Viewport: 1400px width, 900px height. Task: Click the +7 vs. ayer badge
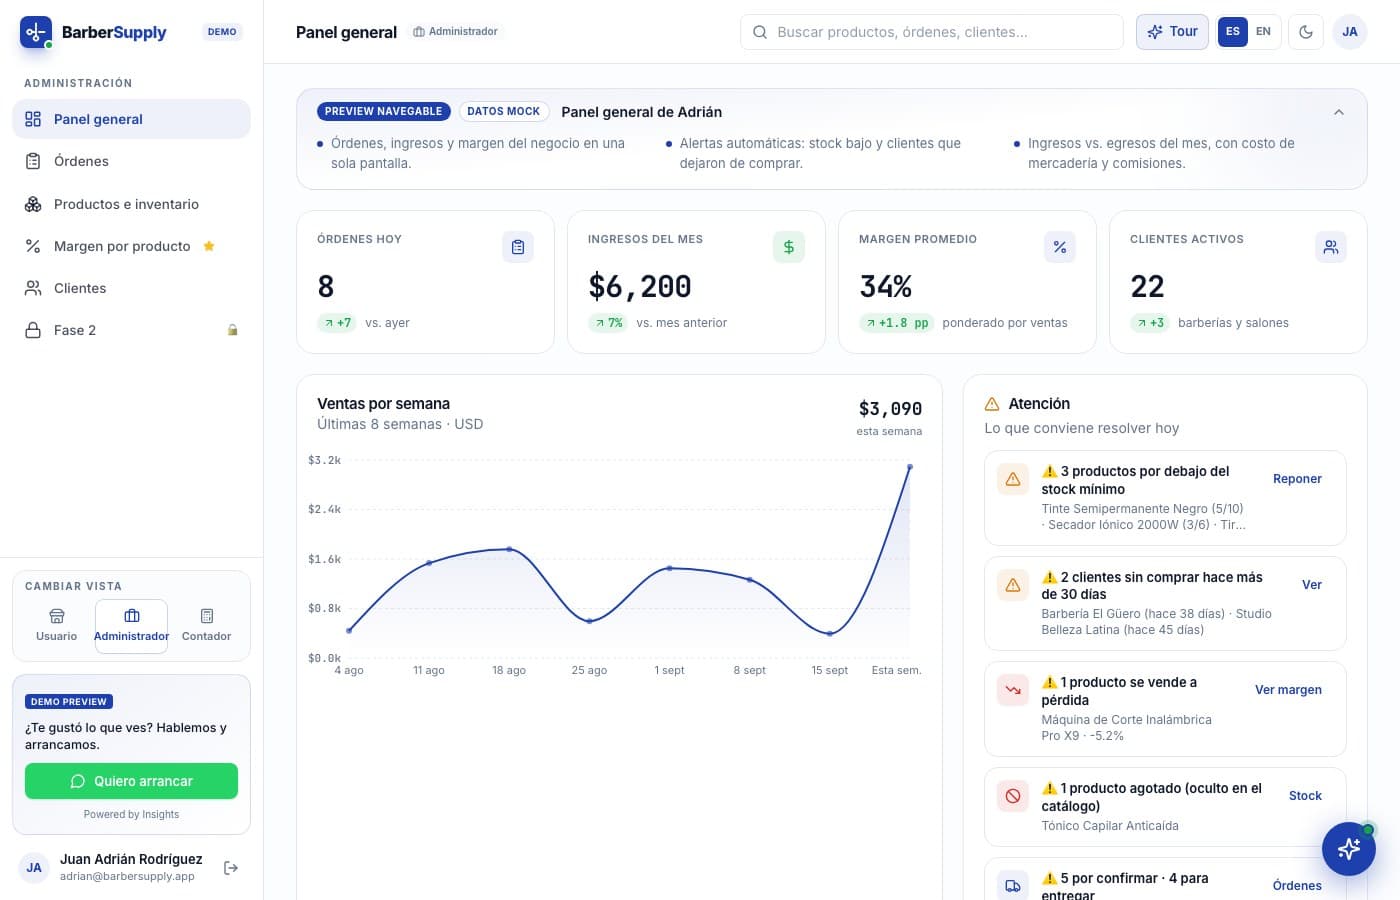point(337,323)
